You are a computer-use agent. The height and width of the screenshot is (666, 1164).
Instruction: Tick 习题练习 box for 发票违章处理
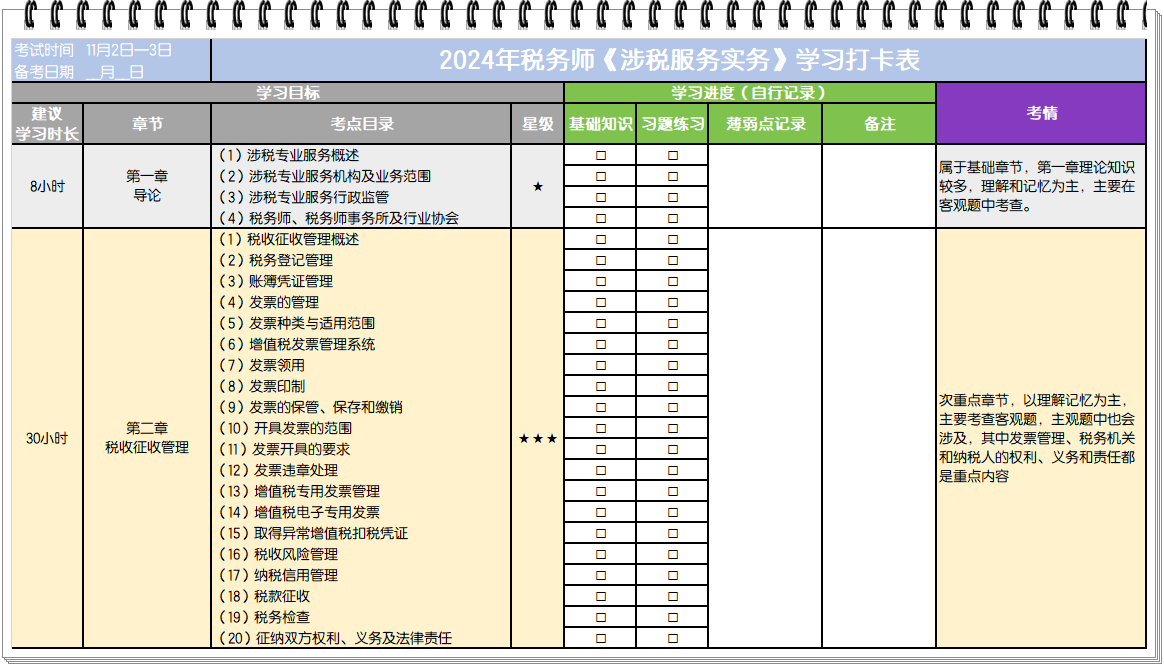(673, 470)
